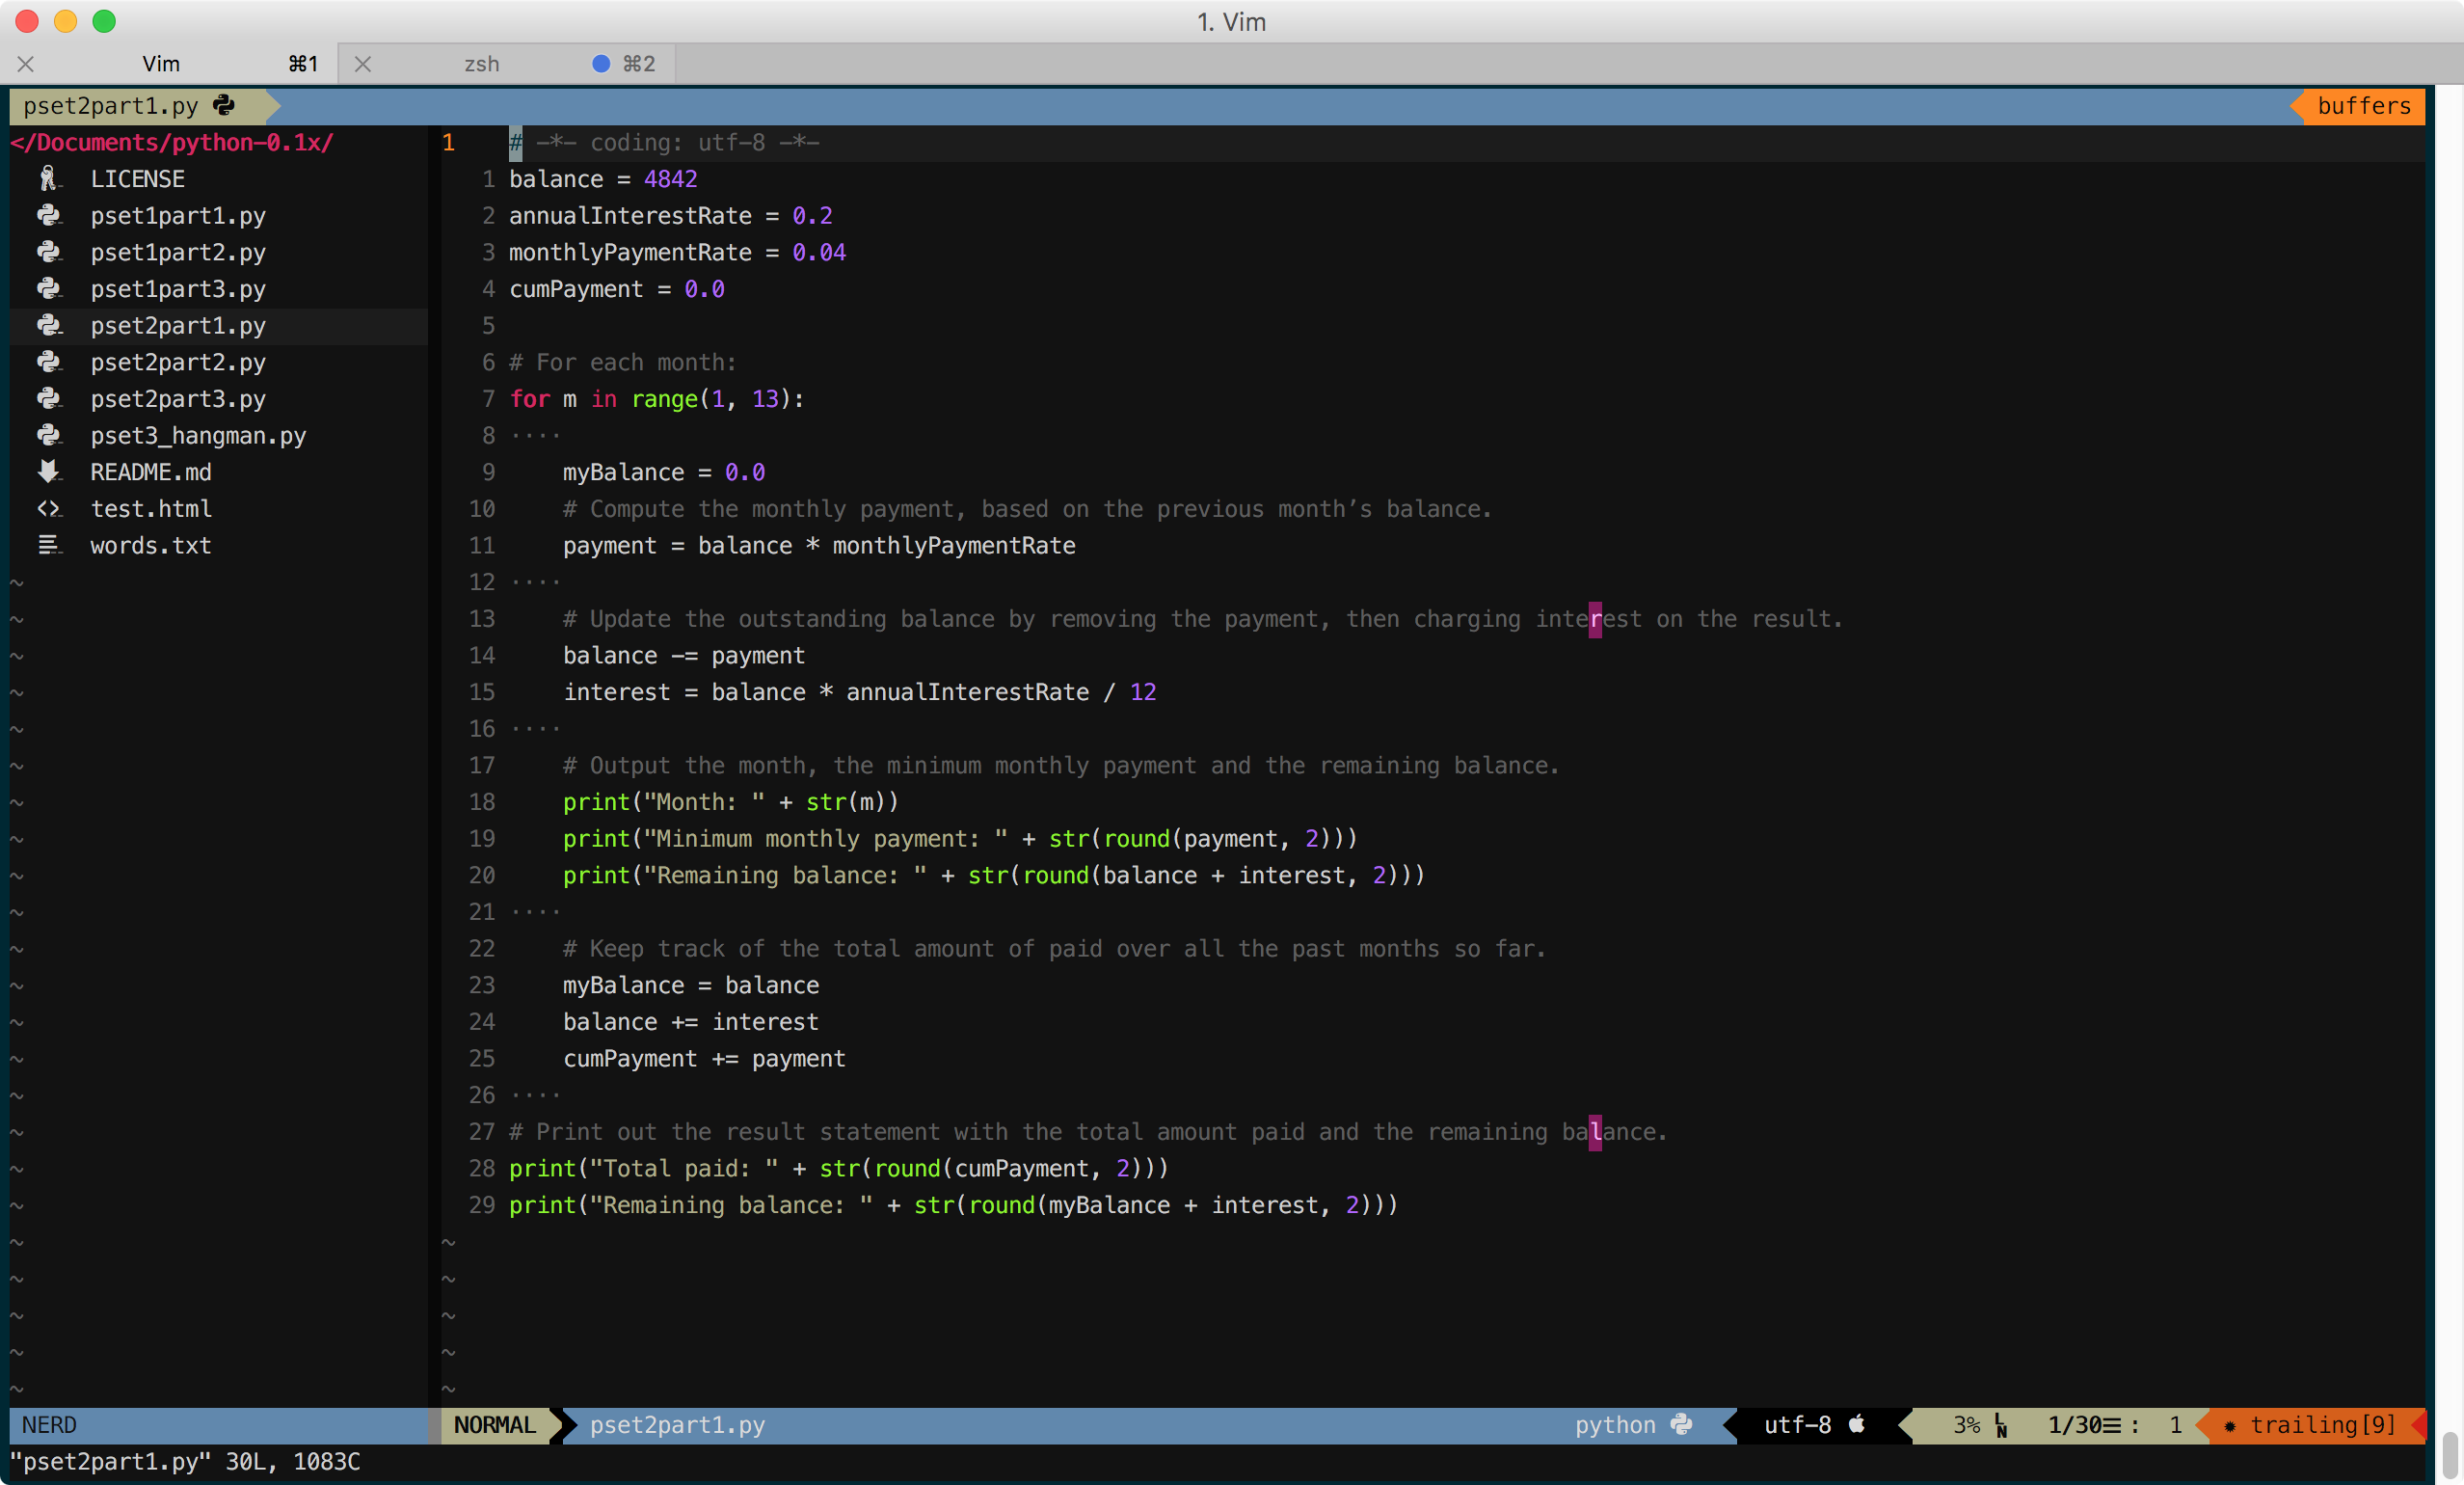Click the HTML code icon beside test.html
Screen dimensions: 2464x1485
(48, 509)
